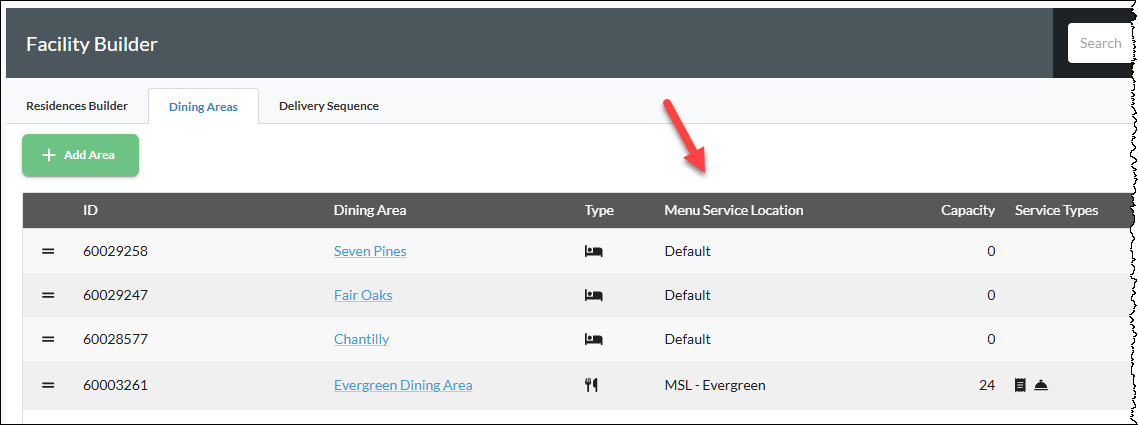
Task: Click the Default location in Fair Oaks row
Action: [687, 295]
